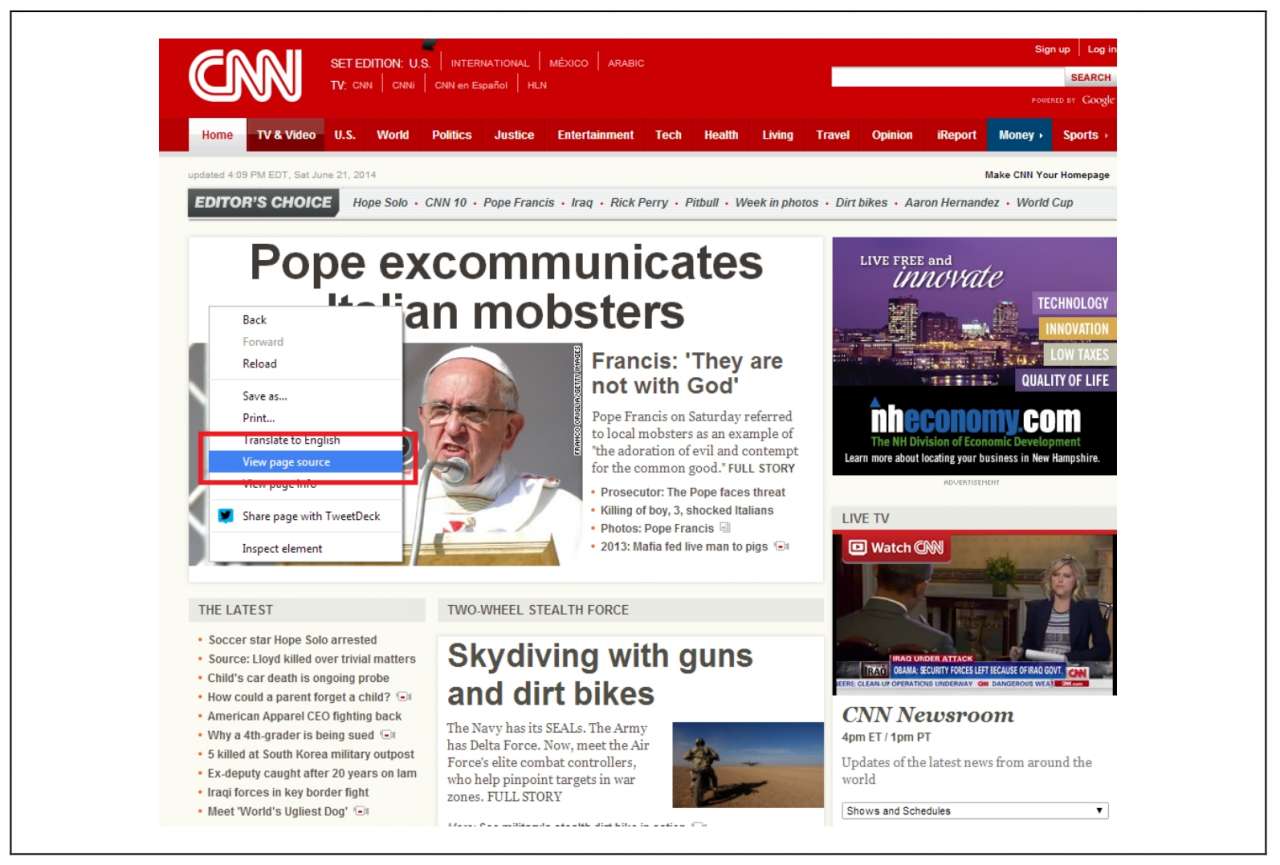Image resolution: width=1280 pixels, height=865 pixels.
Task: Click the TweetDeck icon in context menu
Action: [x=226, y=516]
